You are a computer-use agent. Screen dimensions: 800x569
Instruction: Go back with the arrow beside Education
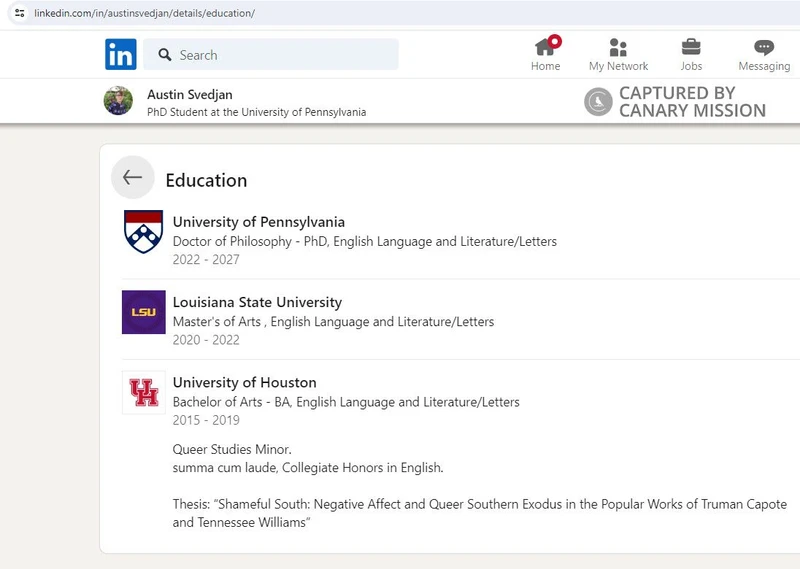point(133,177)
